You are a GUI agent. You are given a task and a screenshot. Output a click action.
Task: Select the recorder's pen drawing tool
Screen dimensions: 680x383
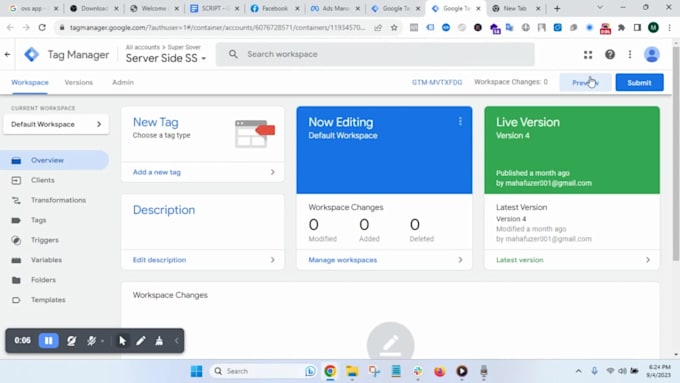141,341
